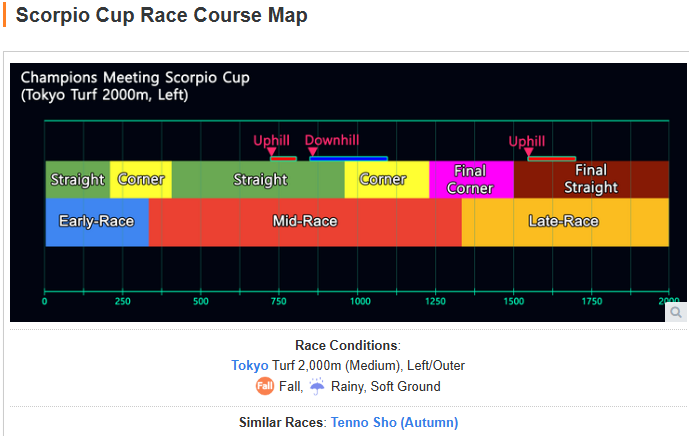Viewport: 689px width, 436px height.
Task: Click the second green Straight block
Action: tap(258, 179)
